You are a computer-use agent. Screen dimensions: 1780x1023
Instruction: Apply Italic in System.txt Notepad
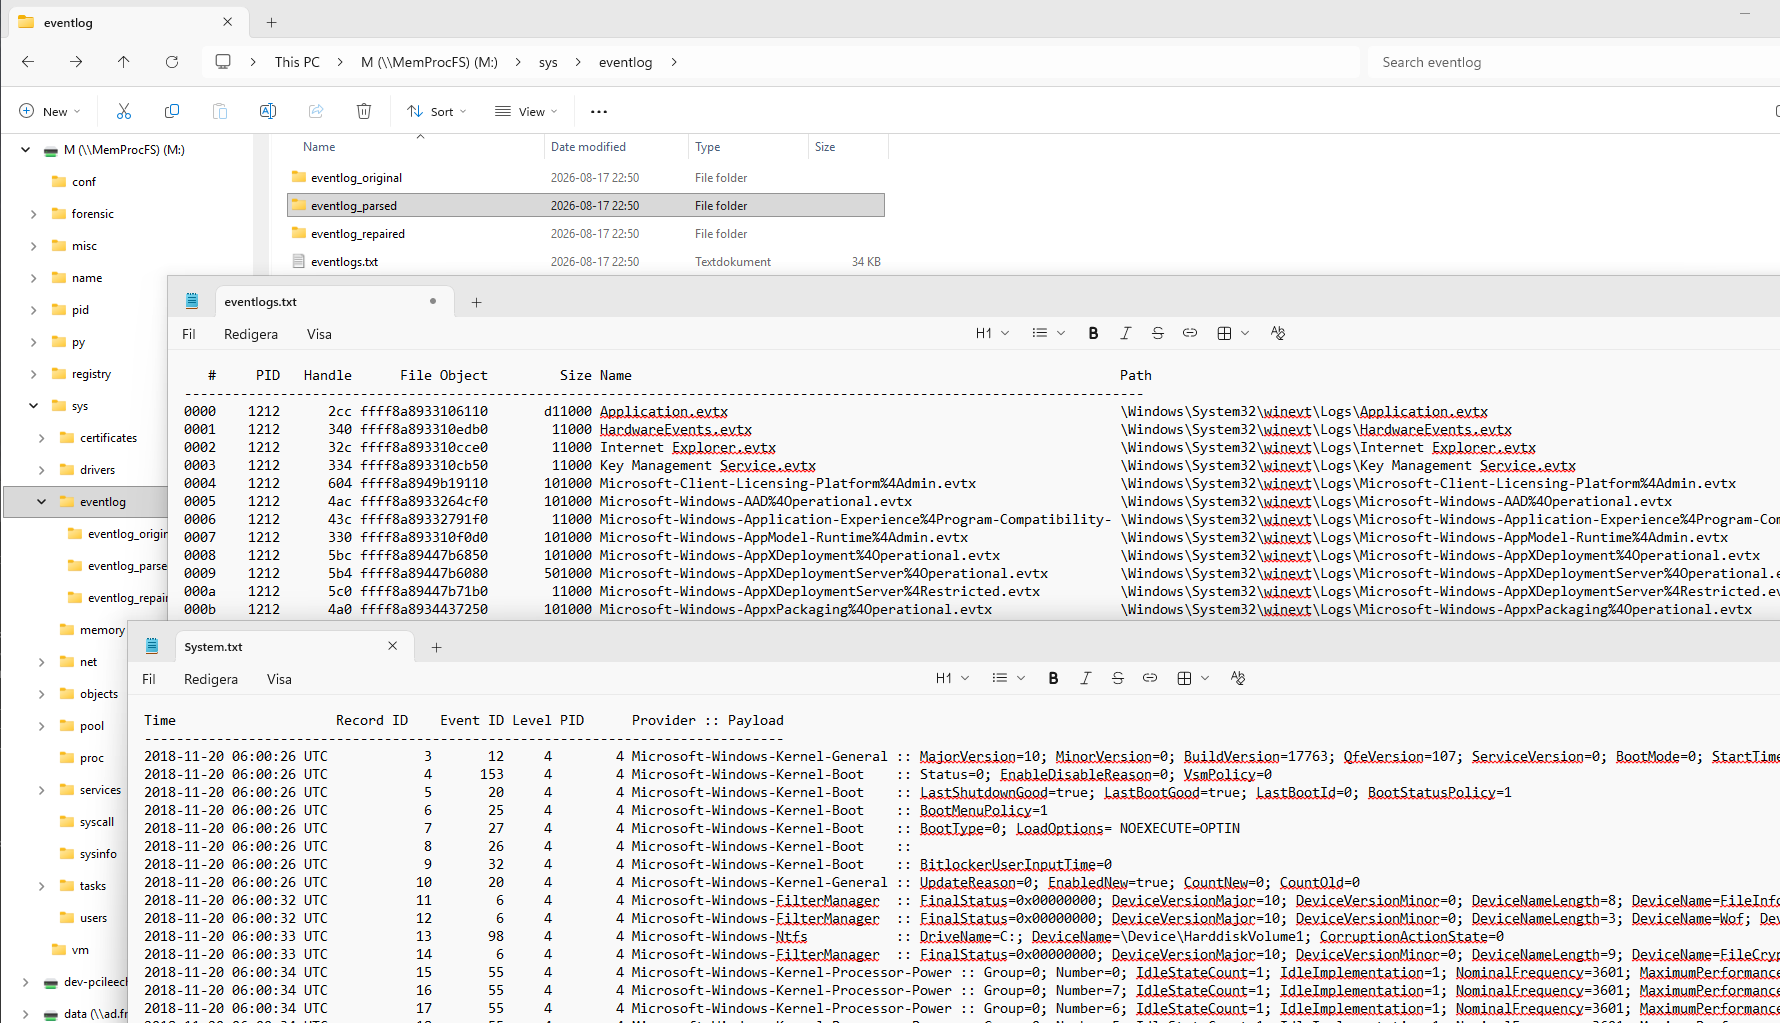coord(1085,678)
